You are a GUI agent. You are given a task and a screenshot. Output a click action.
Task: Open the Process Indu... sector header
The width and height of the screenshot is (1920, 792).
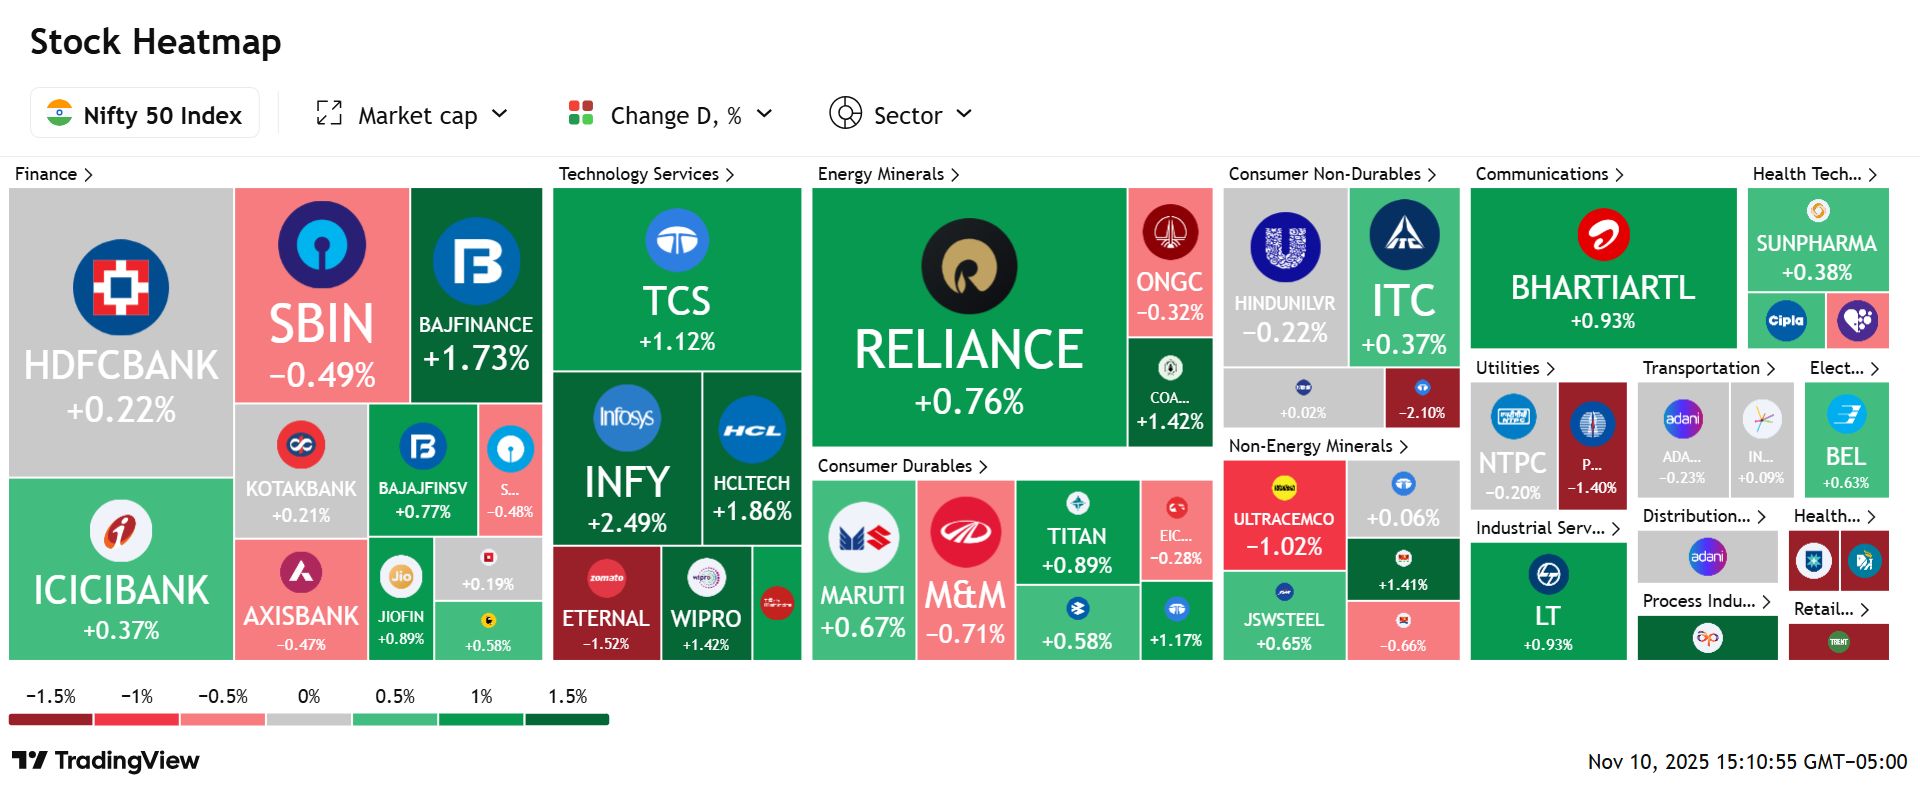[1707, 601]
